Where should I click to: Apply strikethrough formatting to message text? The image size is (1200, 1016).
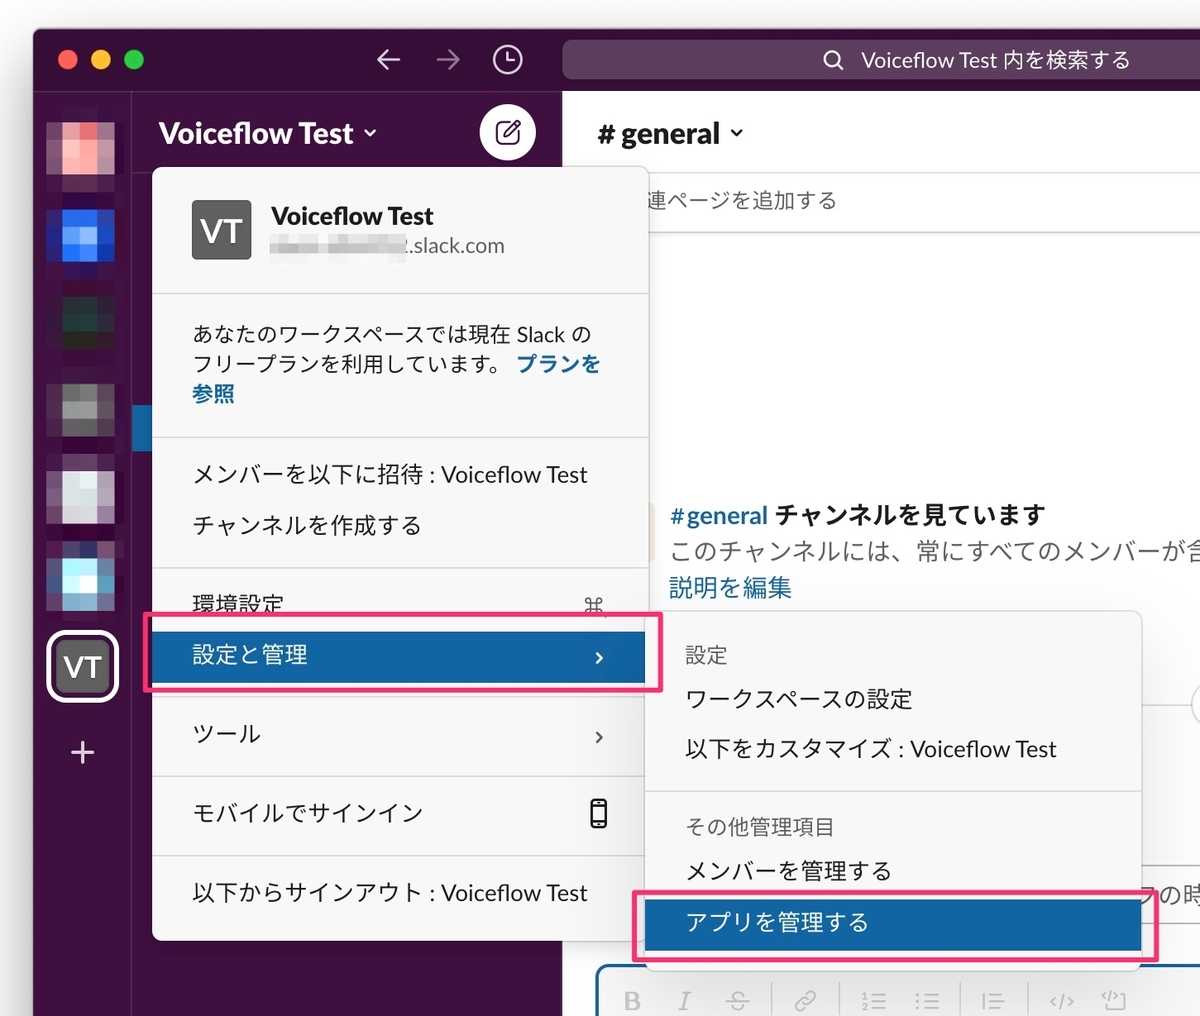(x=737, y=999)
